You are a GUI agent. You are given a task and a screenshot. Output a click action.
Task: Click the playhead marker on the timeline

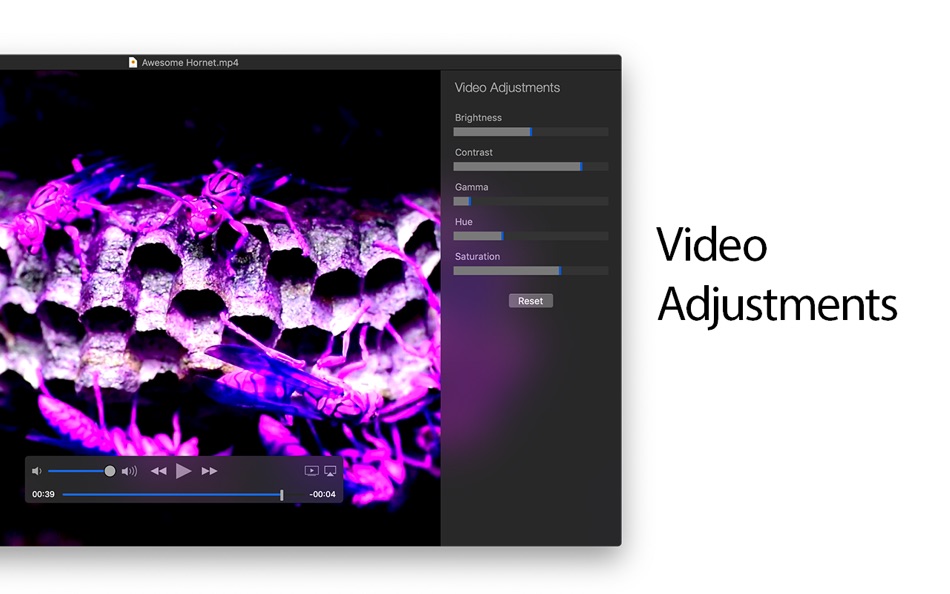tap(282, 494)
